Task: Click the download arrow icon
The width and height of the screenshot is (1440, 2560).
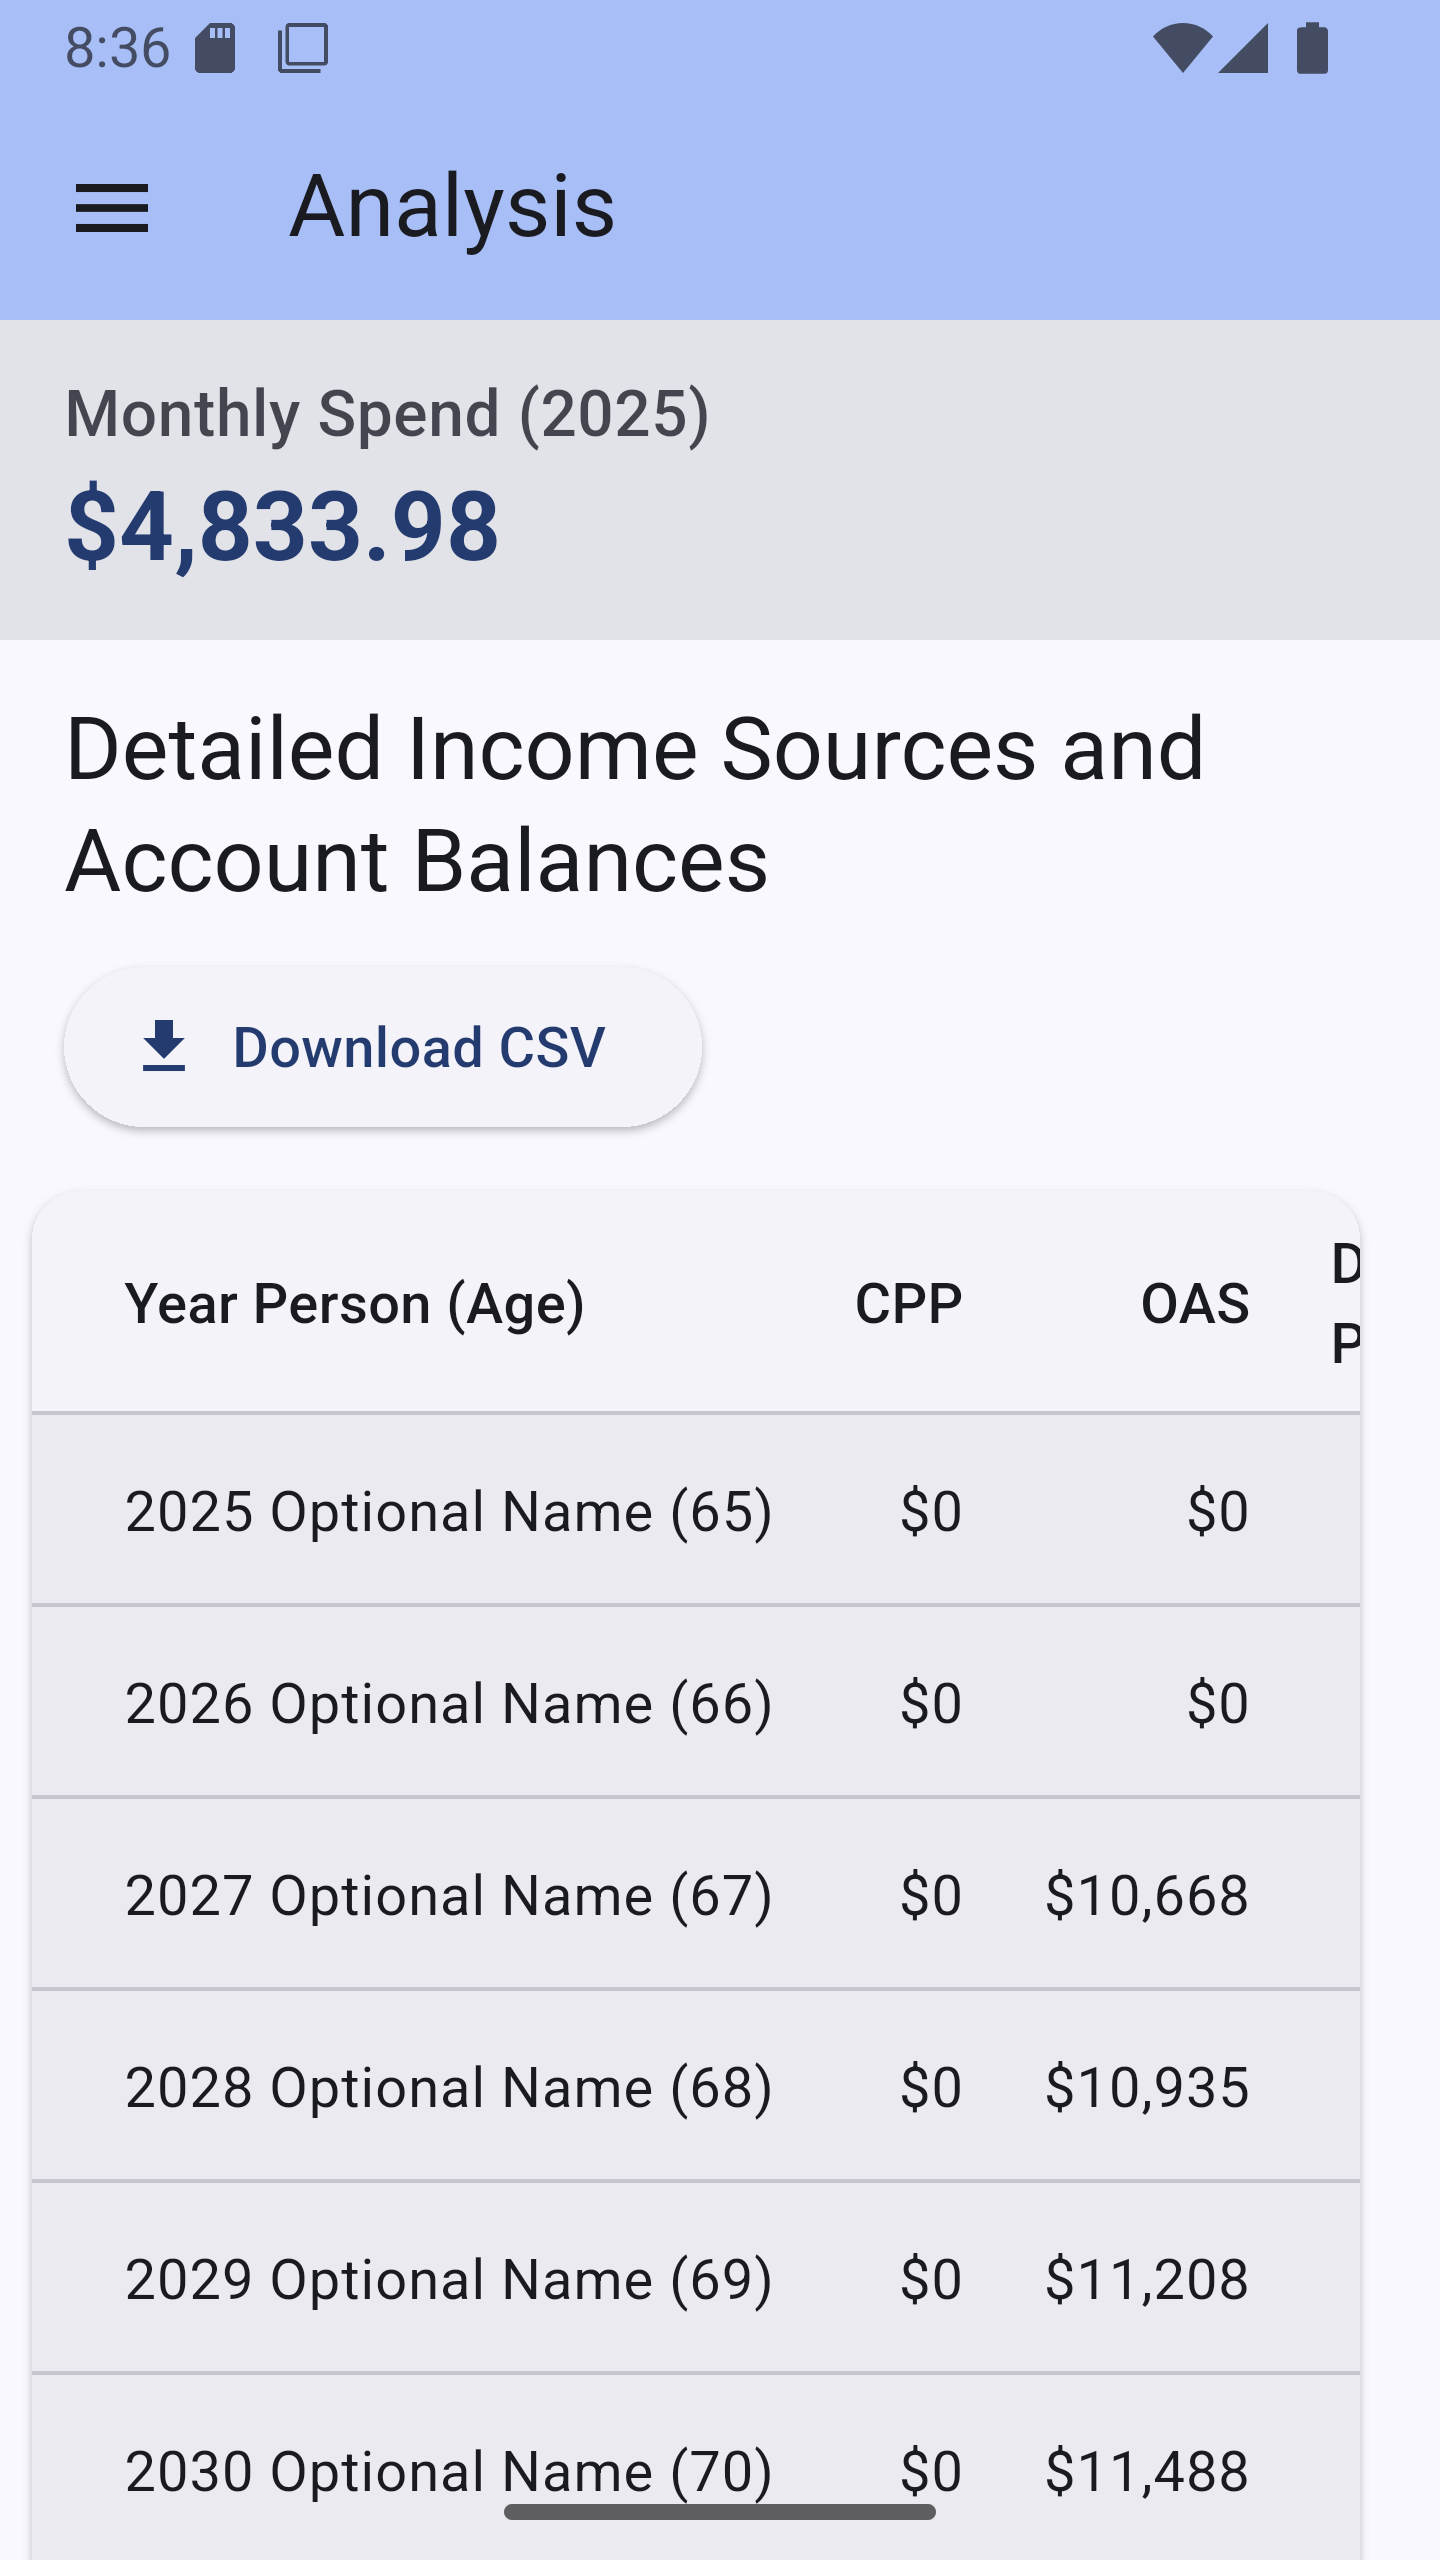Action: point(164,1046)
